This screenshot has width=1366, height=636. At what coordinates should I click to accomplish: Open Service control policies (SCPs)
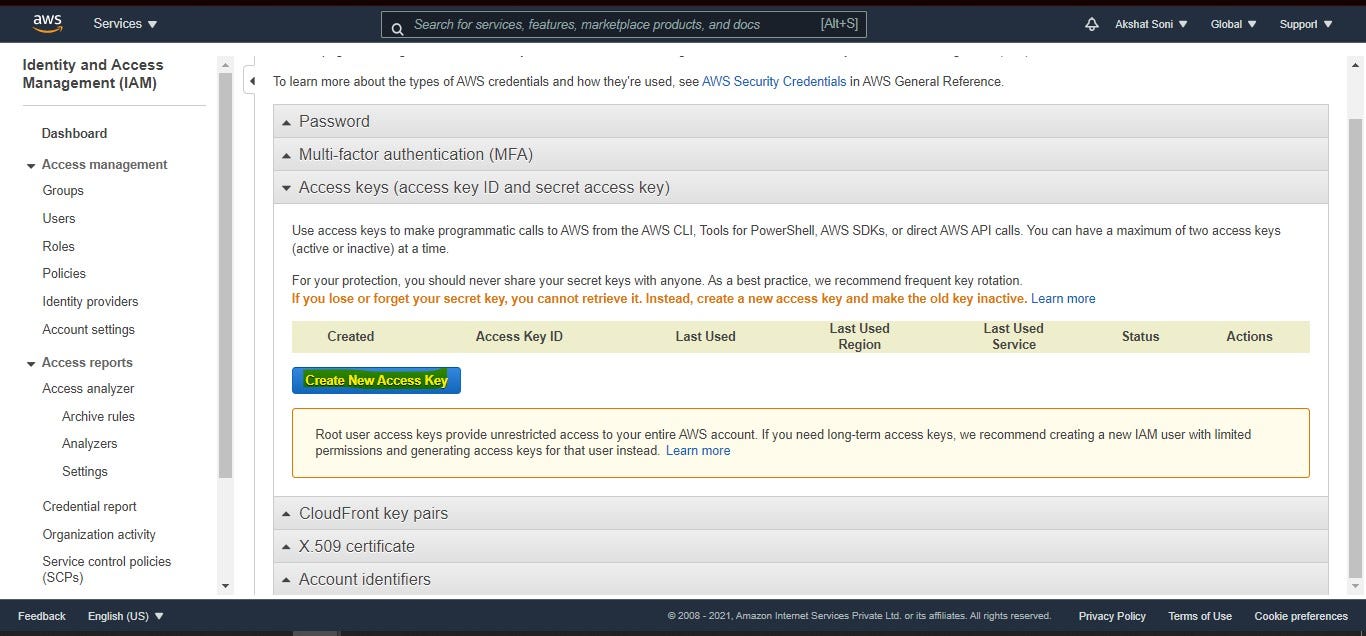(x=106, y=569)
